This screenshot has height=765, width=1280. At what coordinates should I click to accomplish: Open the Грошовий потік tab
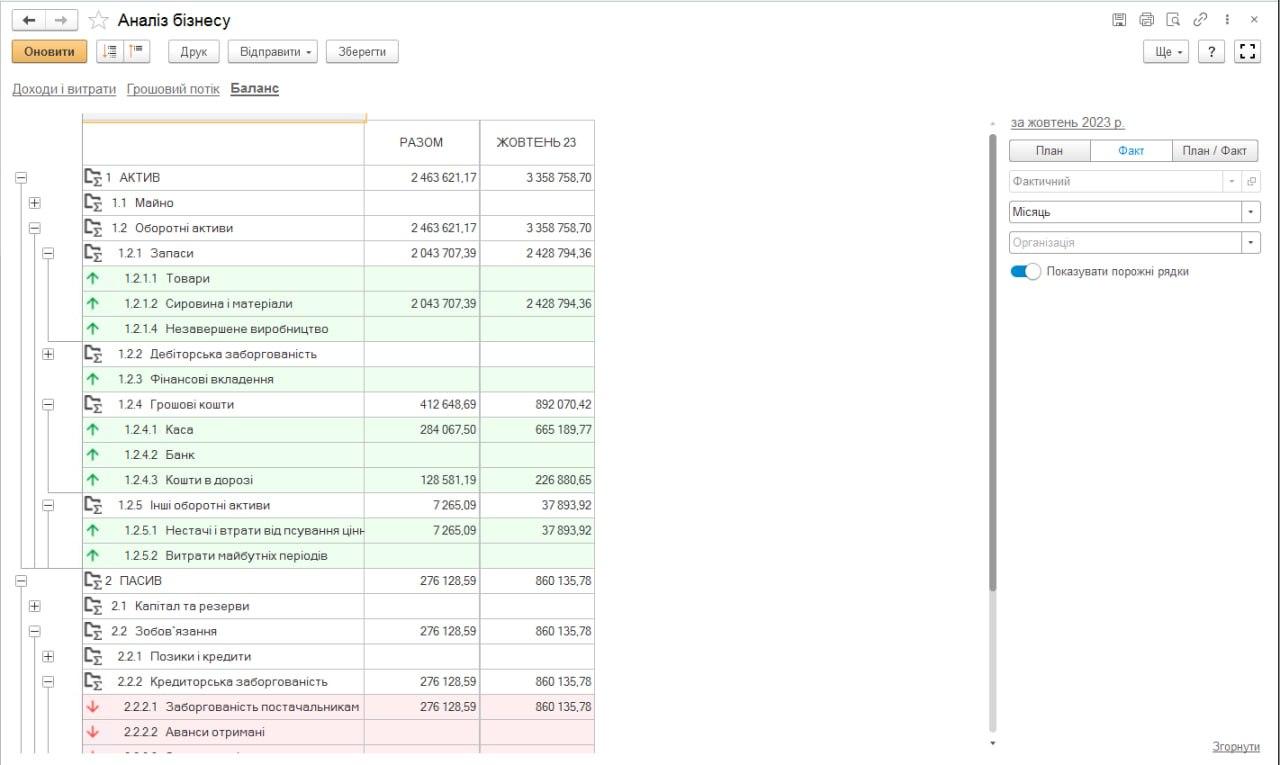click(x=173, y=89)
